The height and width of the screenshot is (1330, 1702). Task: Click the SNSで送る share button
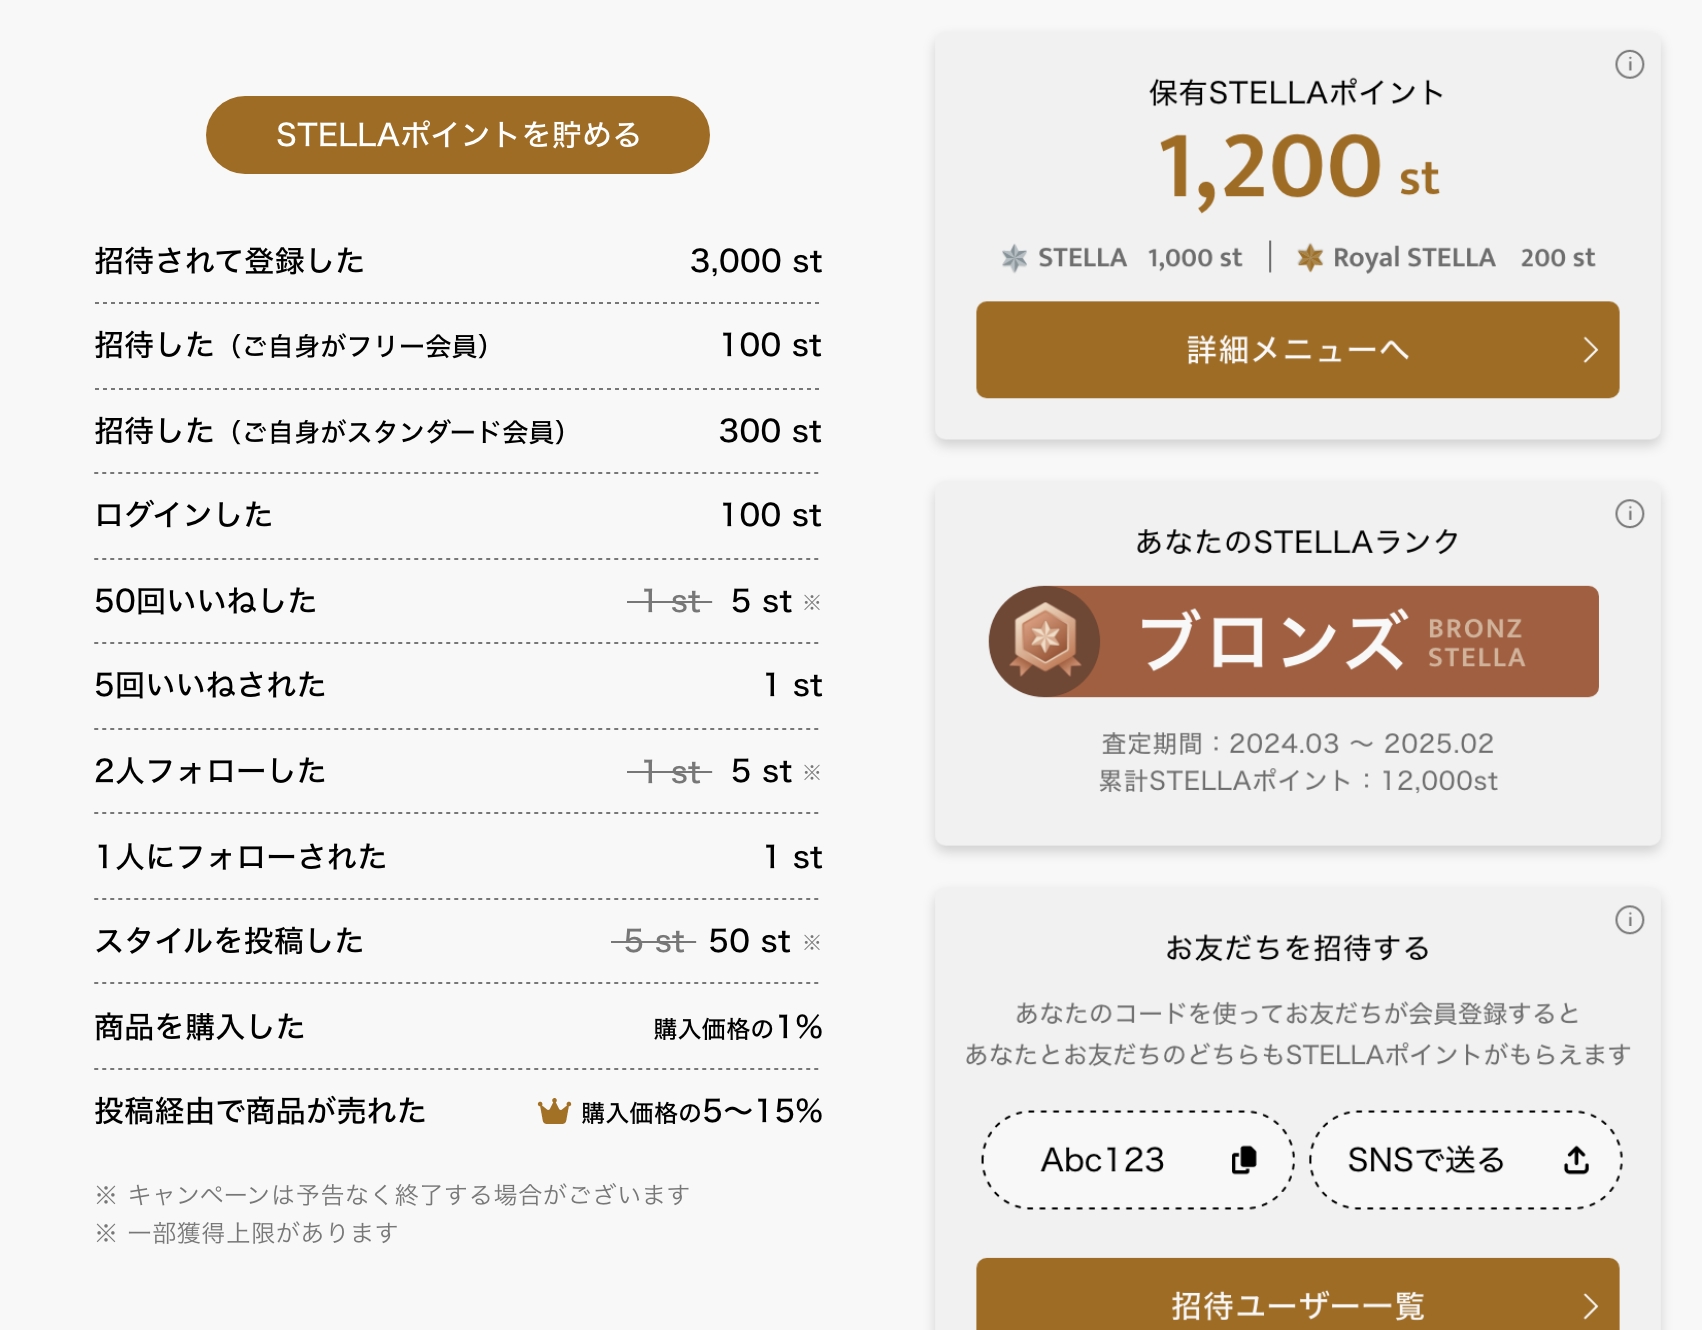[x=1464, y=1160]
